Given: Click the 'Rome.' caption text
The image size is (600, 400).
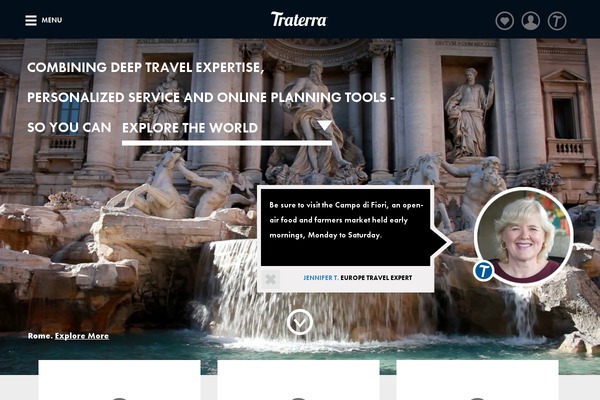Looking at the screenshot, I should click(x=40, y=336).
